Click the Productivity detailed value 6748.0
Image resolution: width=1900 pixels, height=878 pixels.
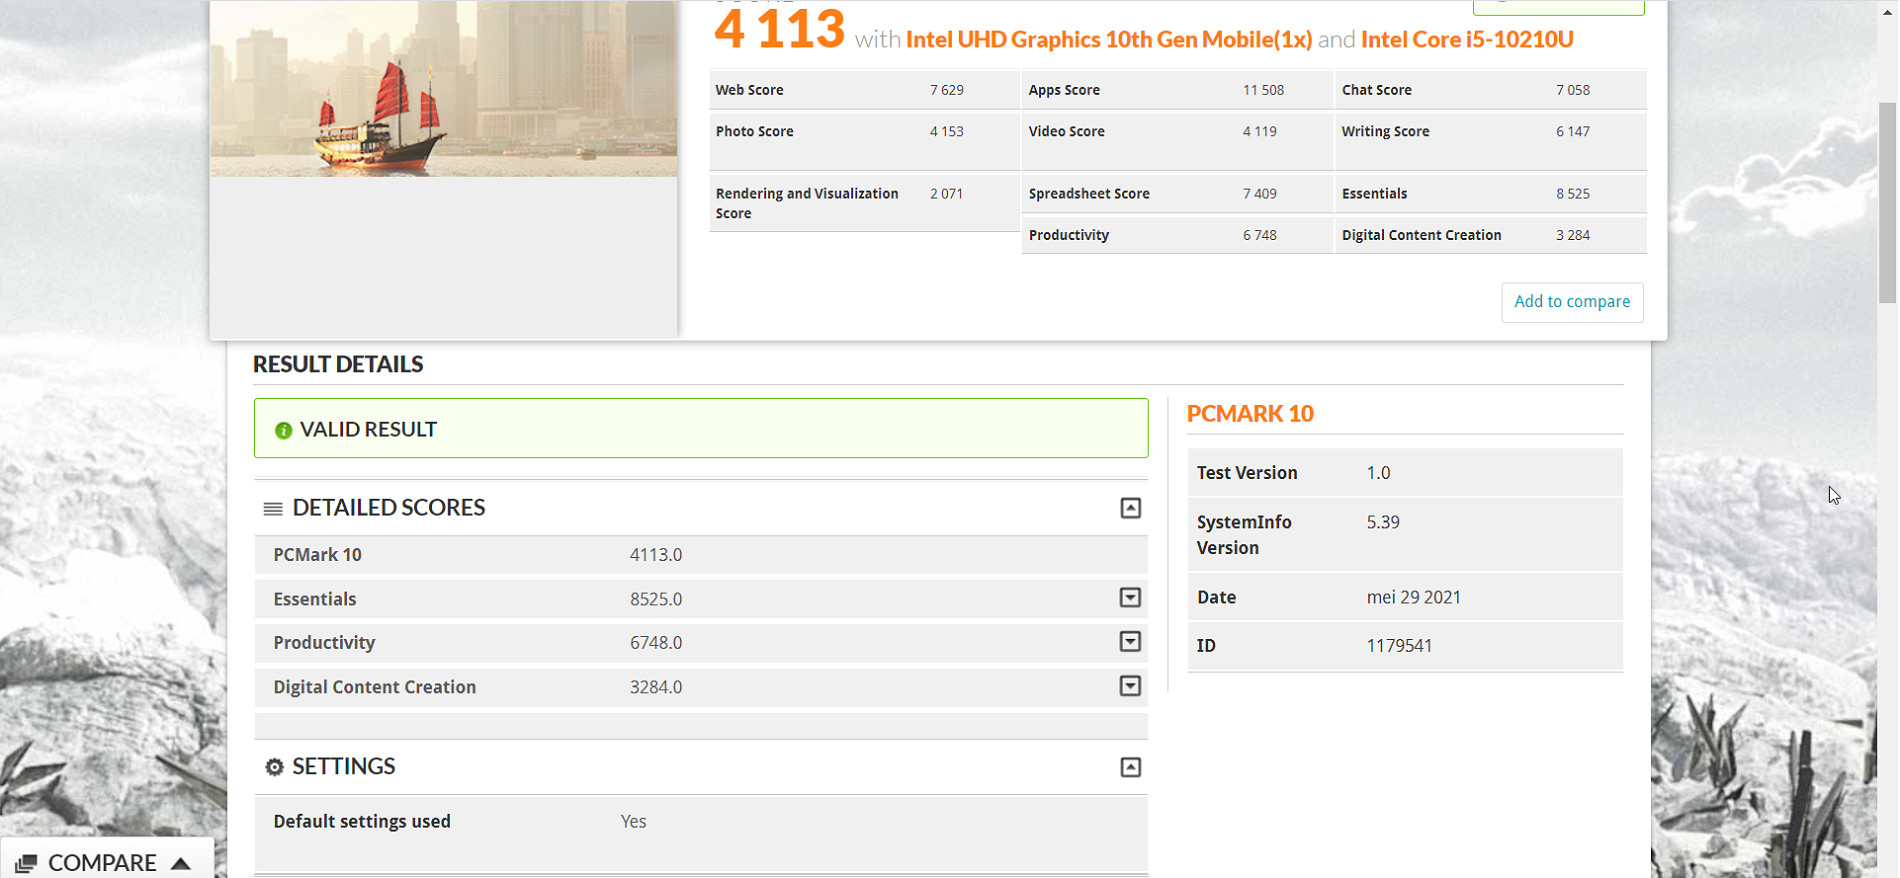tap(655, 643)
